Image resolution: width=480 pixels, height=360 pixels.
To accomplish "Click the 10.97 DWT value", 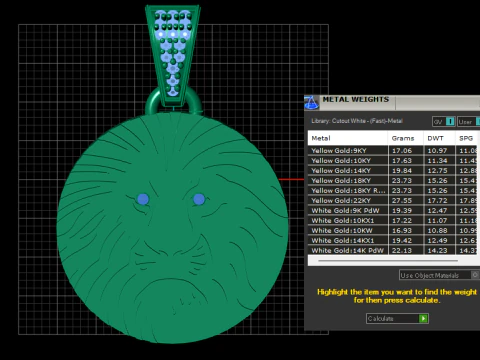I will [437, 151].
